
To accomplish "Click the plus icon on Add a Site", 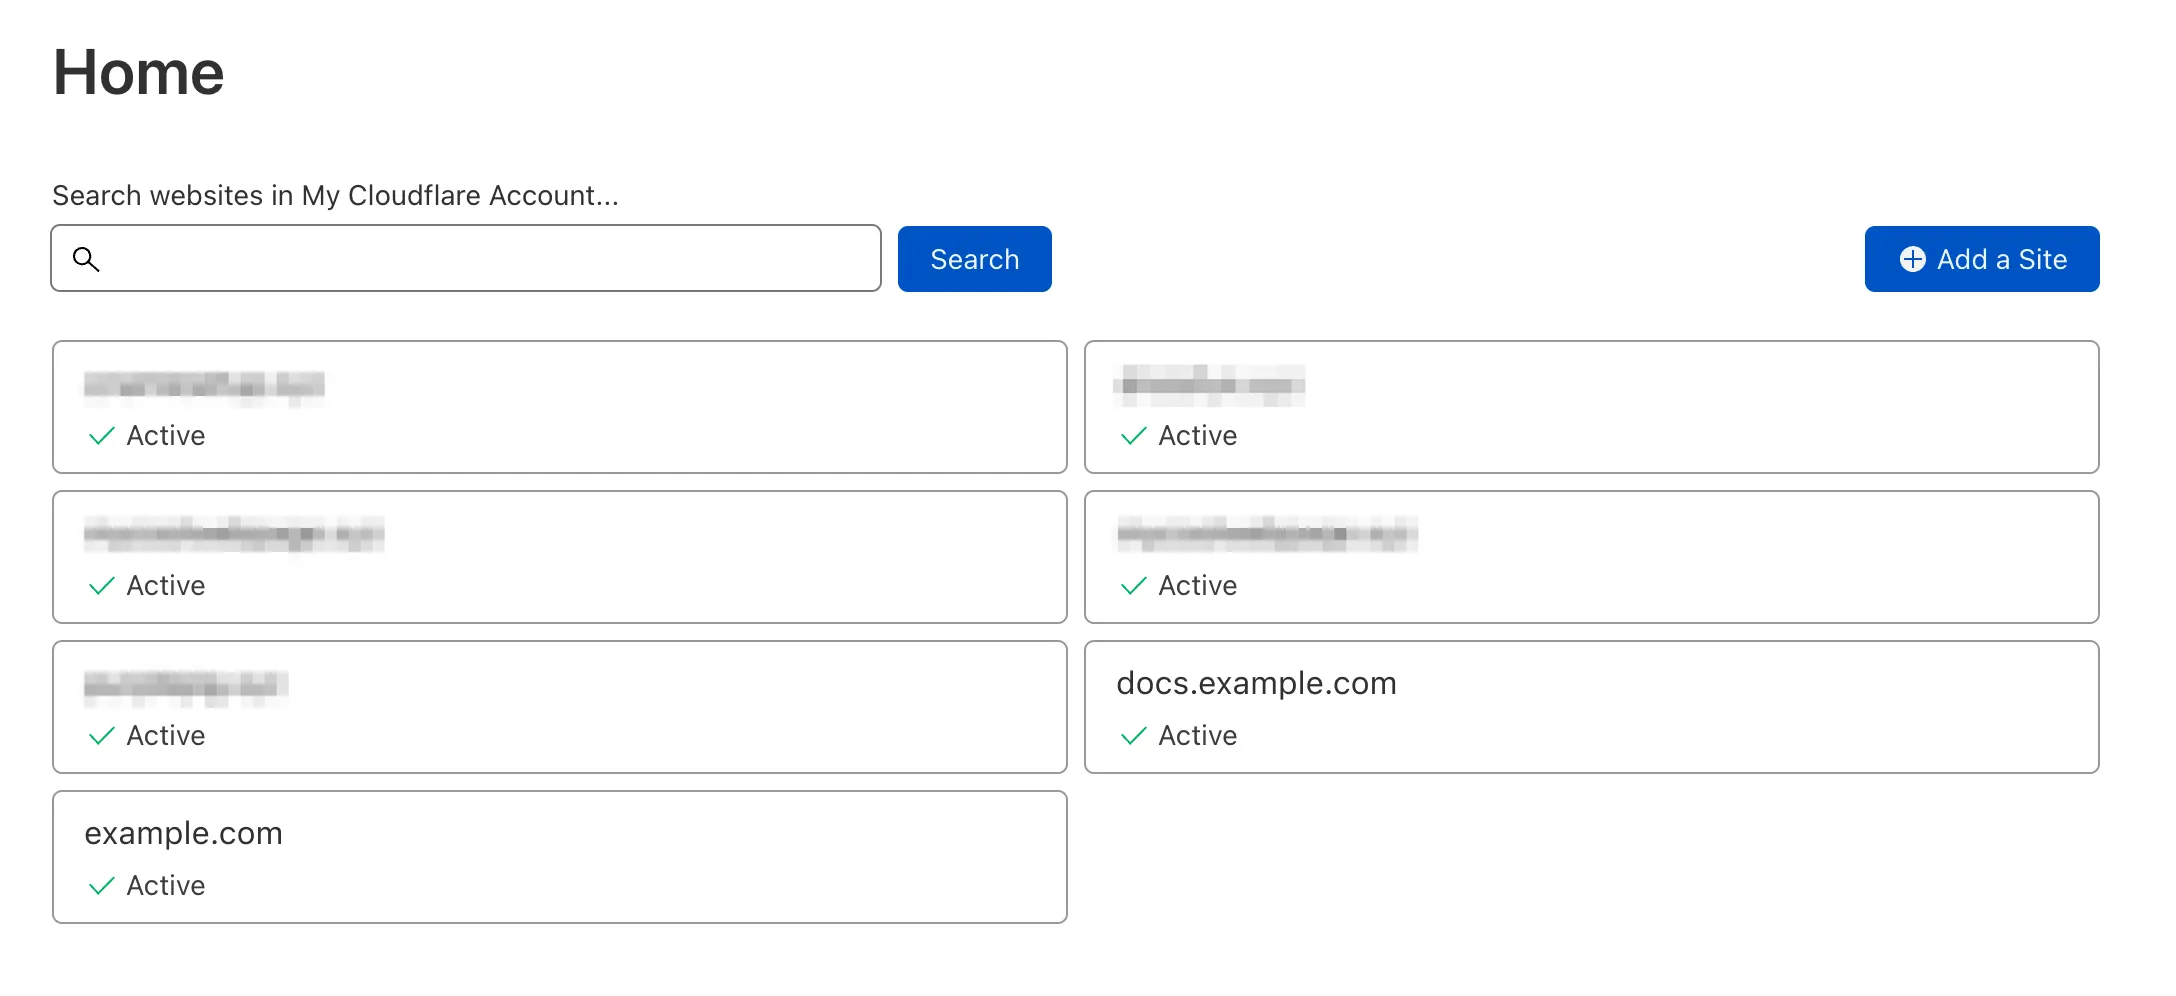I will [x=1913, y=258].
